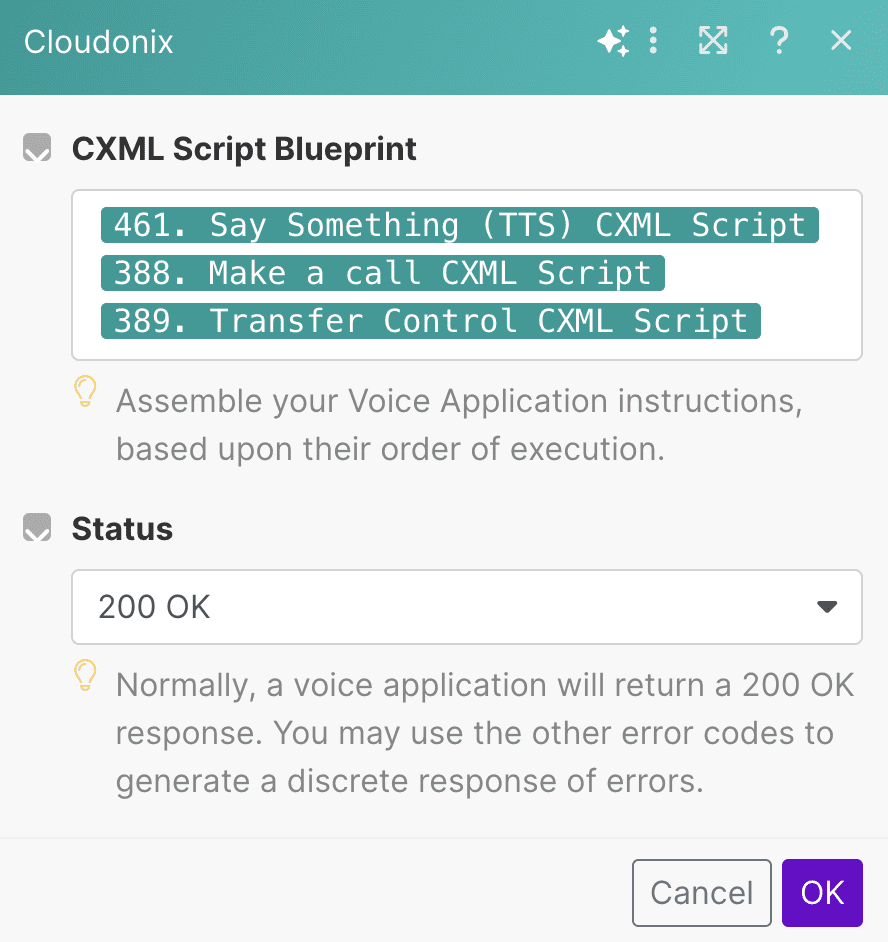
Task: Toggle mapping mode for the Status field
Action: click(x=36, y=527)
